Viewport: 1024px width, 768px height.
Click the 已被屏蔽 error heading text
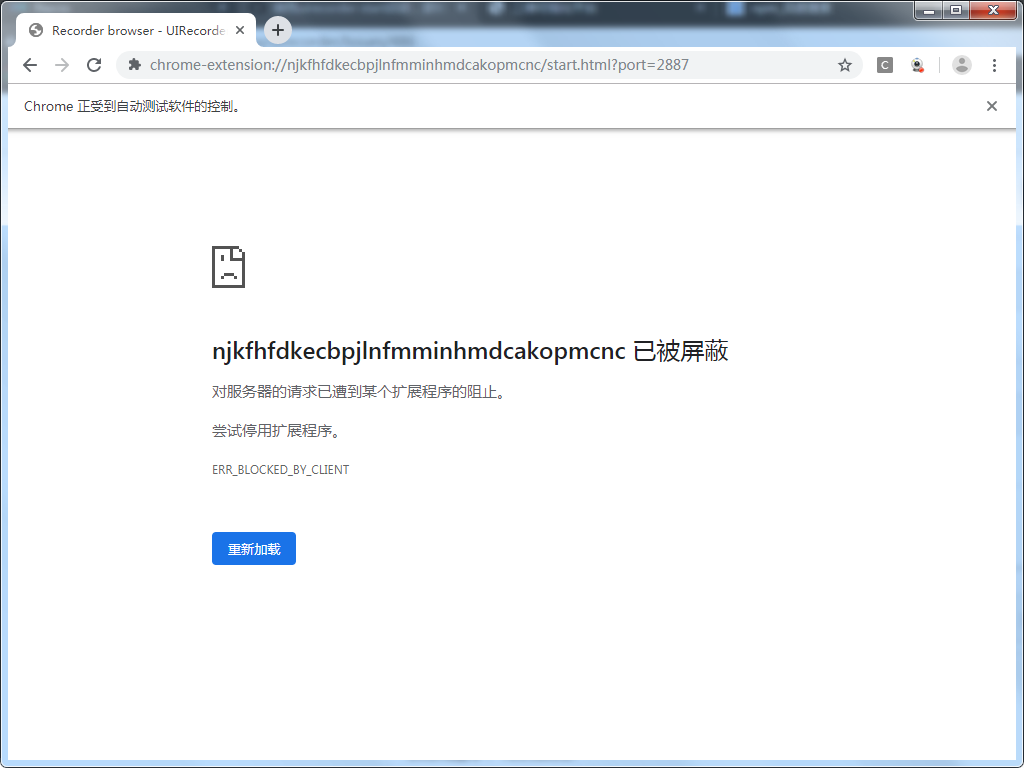pos(682,351)
